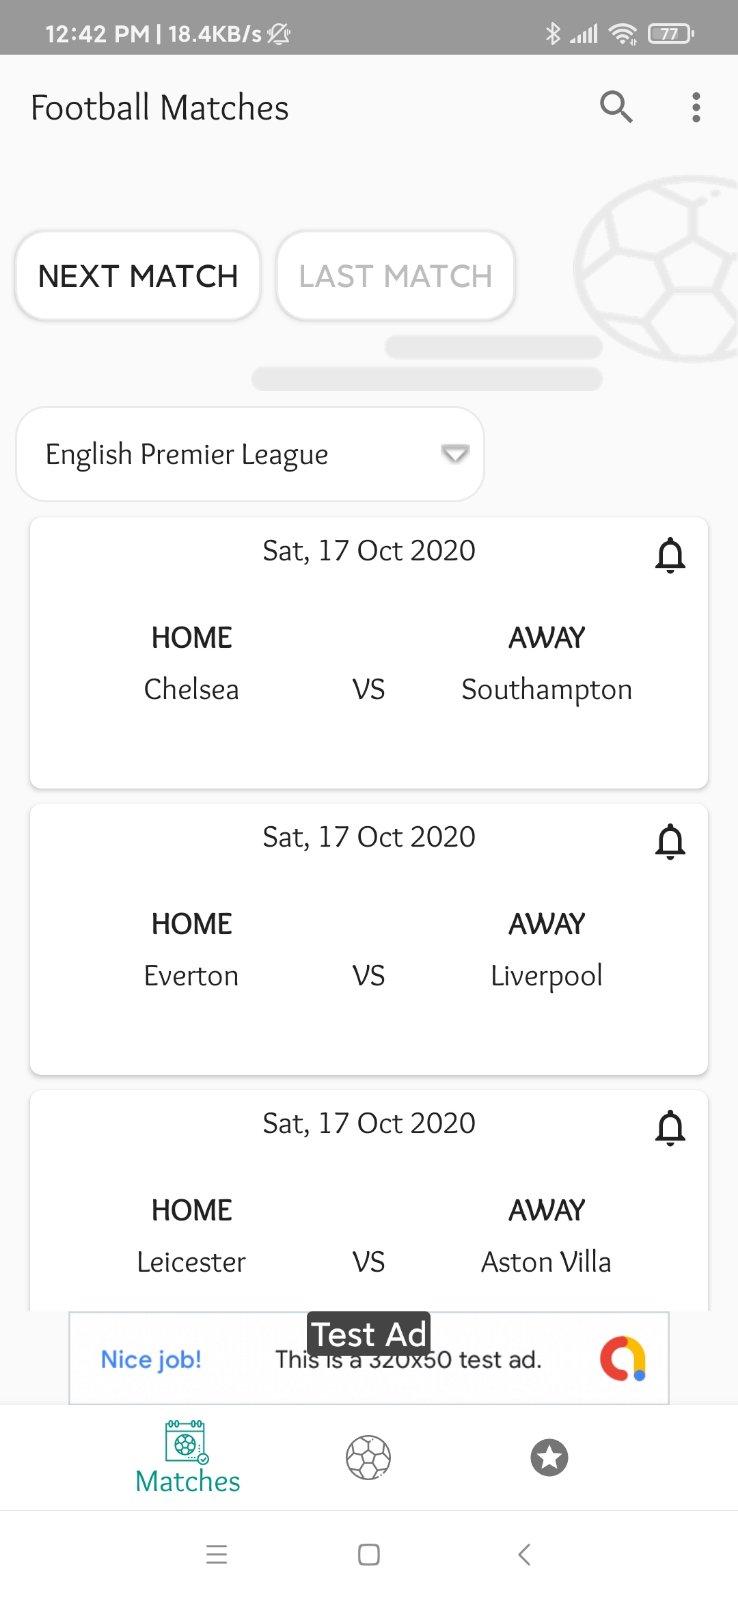Select the Aston Villa away team name
738x1599 pixels.
(x=546, y=1262)
